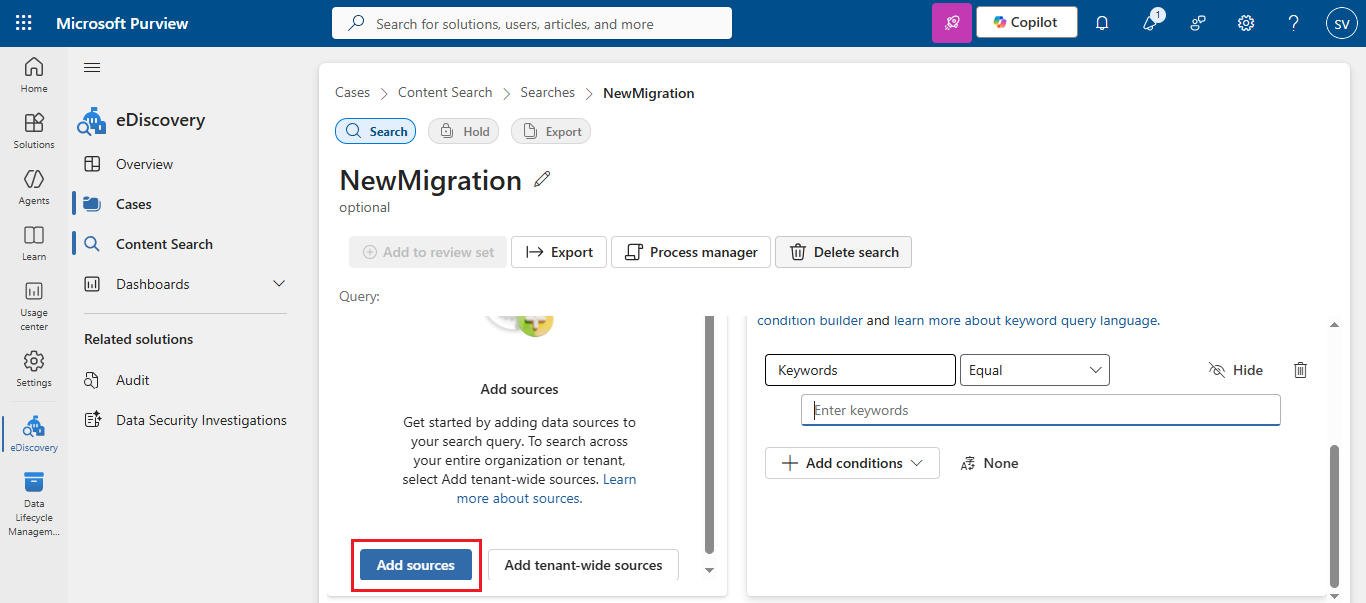The width and height of the screenshot is (1366, 603).
Task: Open the condition builder link
Action: tap(810, 320)
